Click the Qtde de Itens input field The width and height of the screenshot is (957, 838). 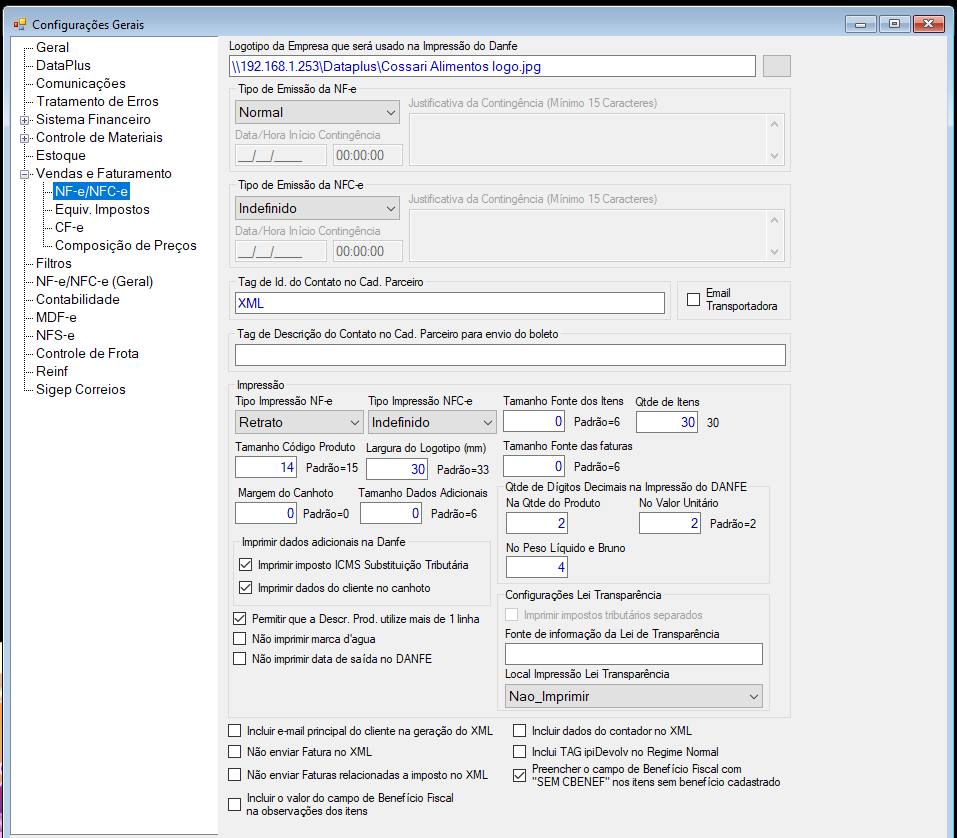tap(666, 422)
